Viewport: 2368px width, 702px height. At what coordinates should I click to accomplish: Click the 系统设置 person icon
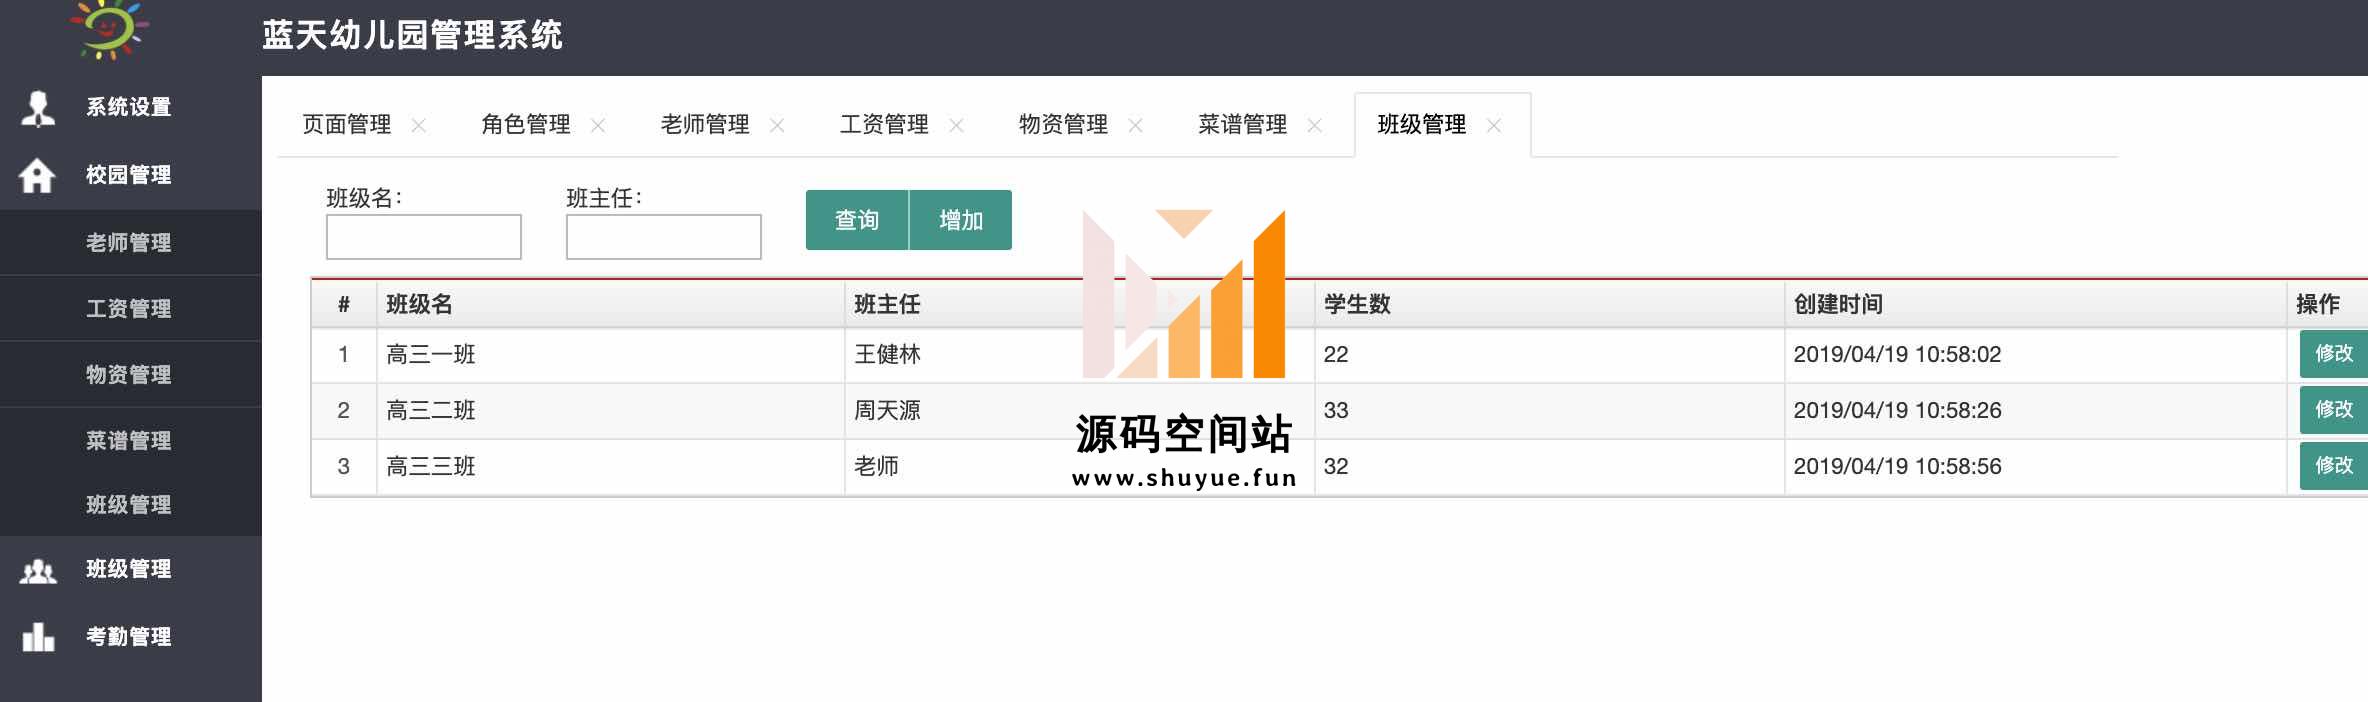[38, 108]
